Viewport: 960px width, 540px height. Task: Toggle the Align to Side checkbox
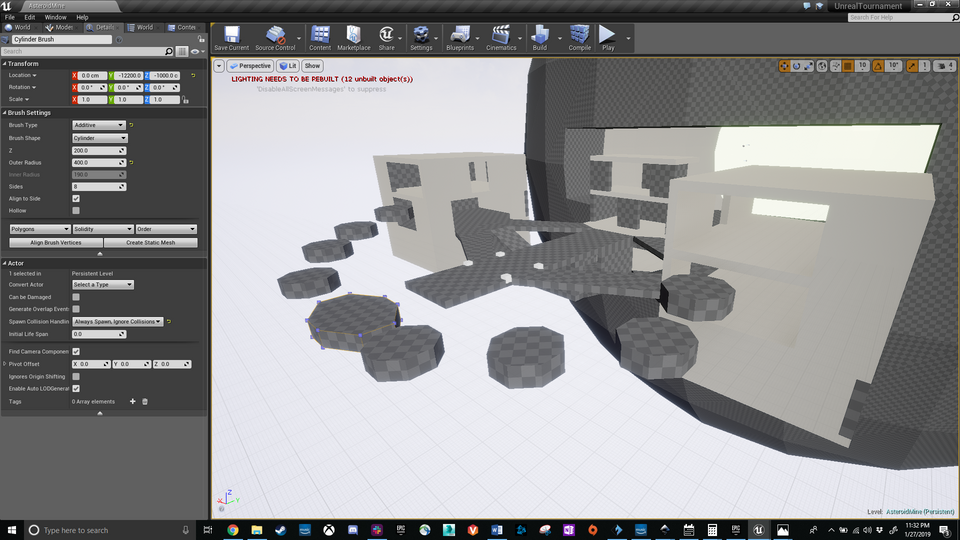(76, 198)
